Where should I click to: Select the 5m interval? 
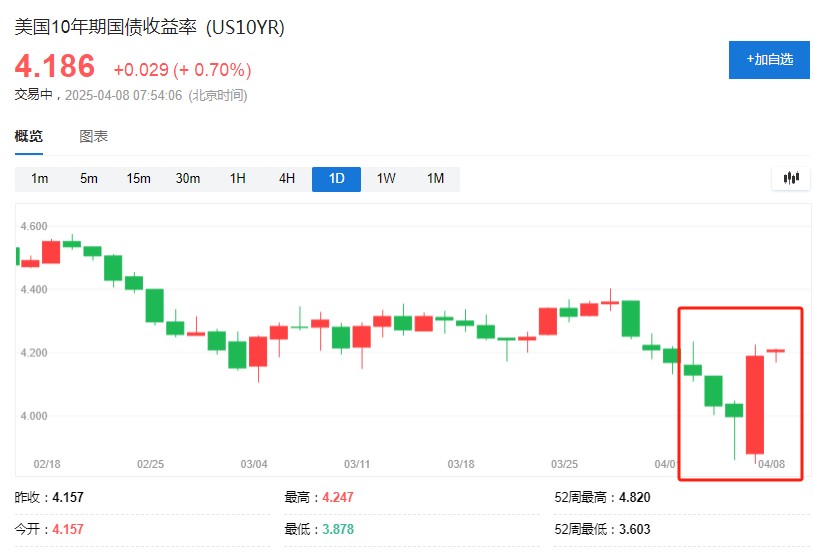point(89,179)
